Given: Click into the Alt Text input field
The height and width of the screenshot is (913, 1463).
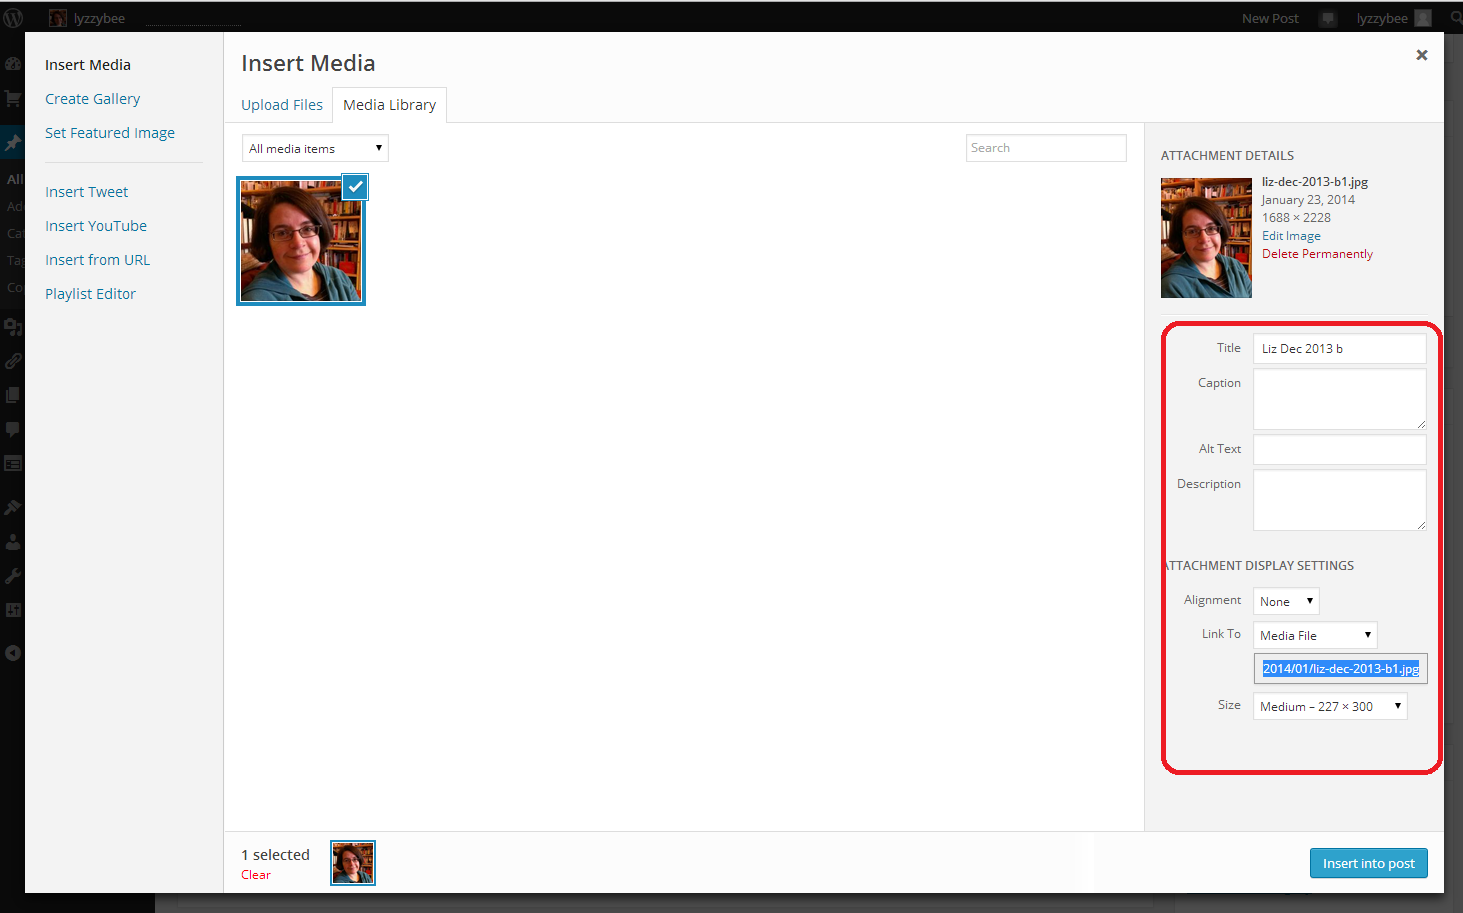Looking at the screenshot, I should (x=1339, y=450).
